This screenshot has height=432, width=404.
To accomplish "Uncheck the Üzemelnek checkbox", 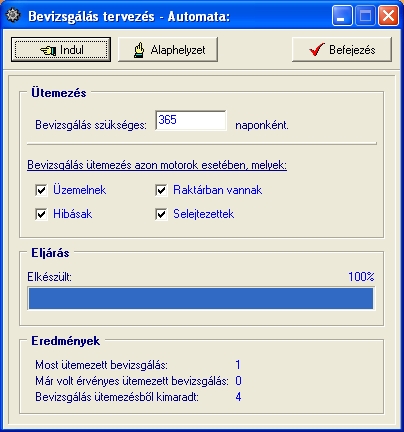I will [x=41, y=190].
